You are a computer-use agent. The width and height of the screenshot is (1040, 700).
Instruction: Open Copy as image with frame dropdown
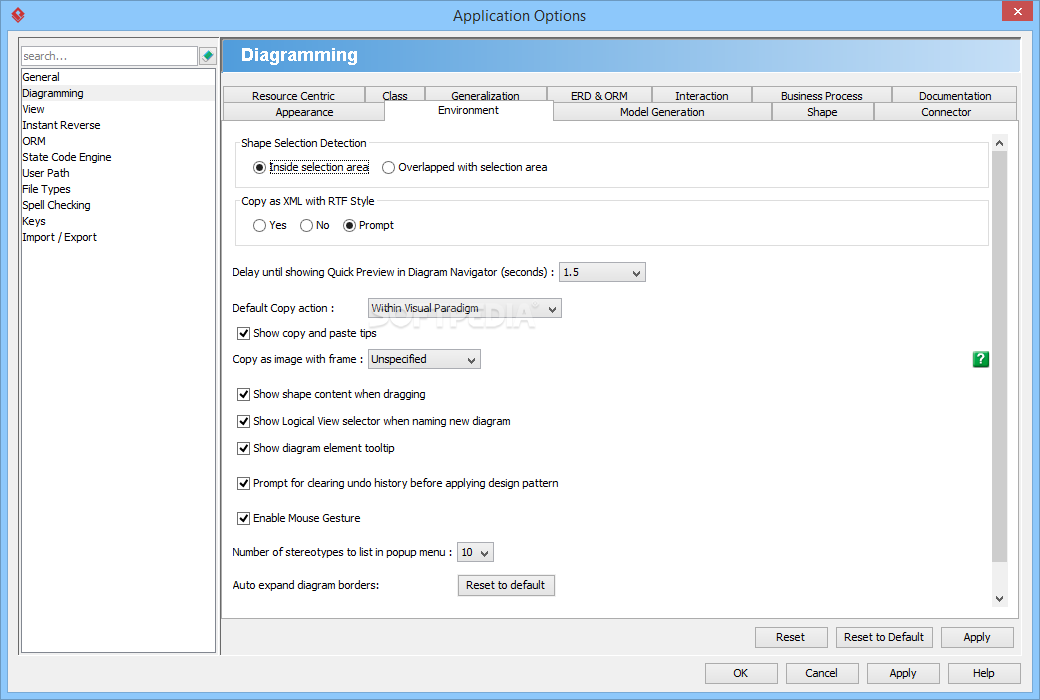tap(424, 359)
